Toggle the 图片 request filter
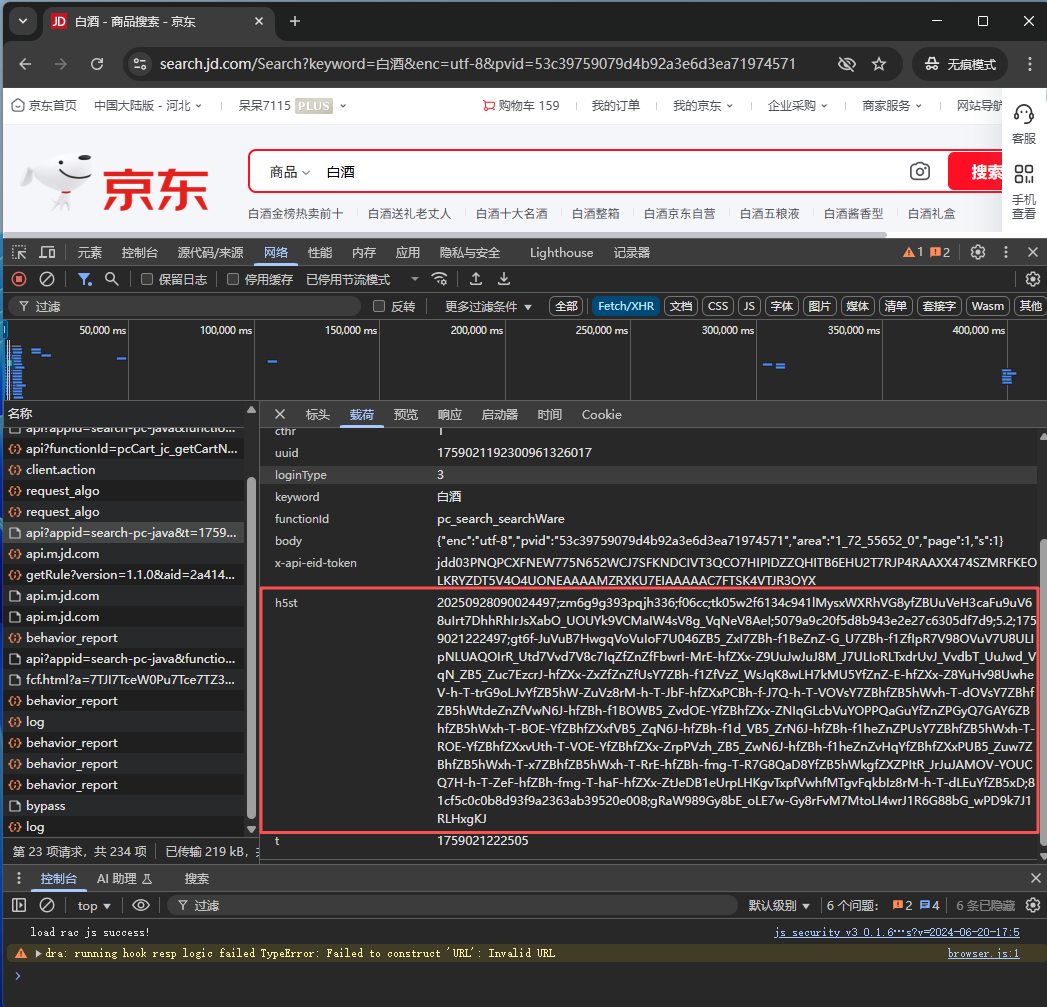 (819, 307)
